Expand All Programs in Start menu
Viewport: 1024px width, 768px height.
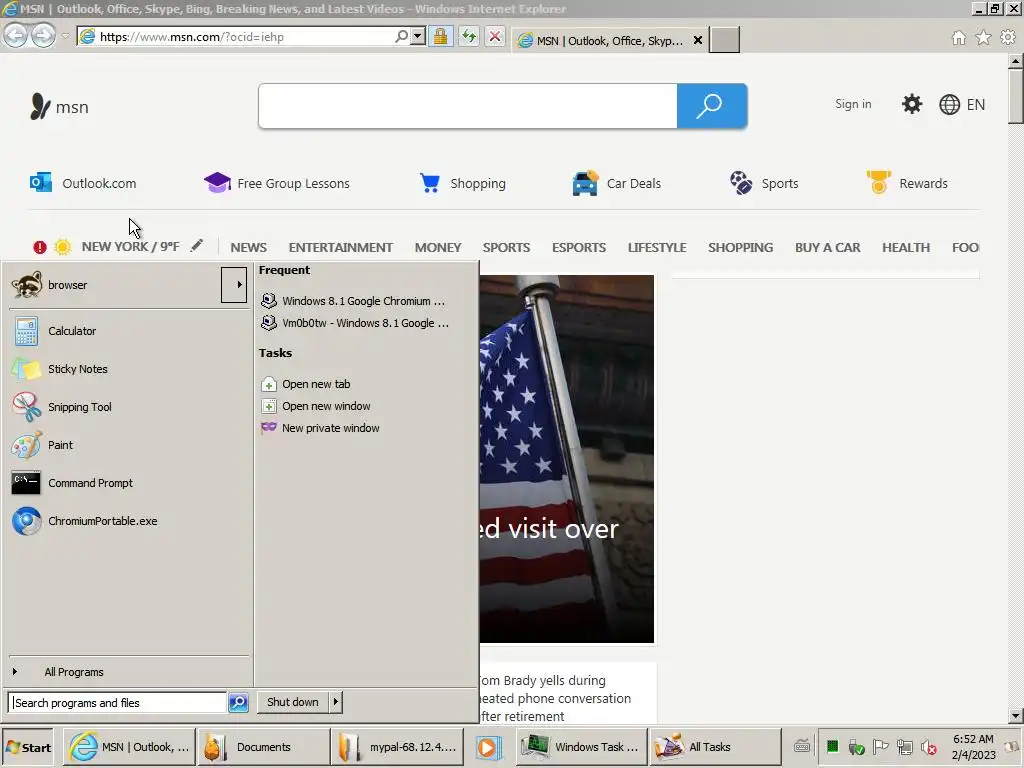(x=129, y=672)
